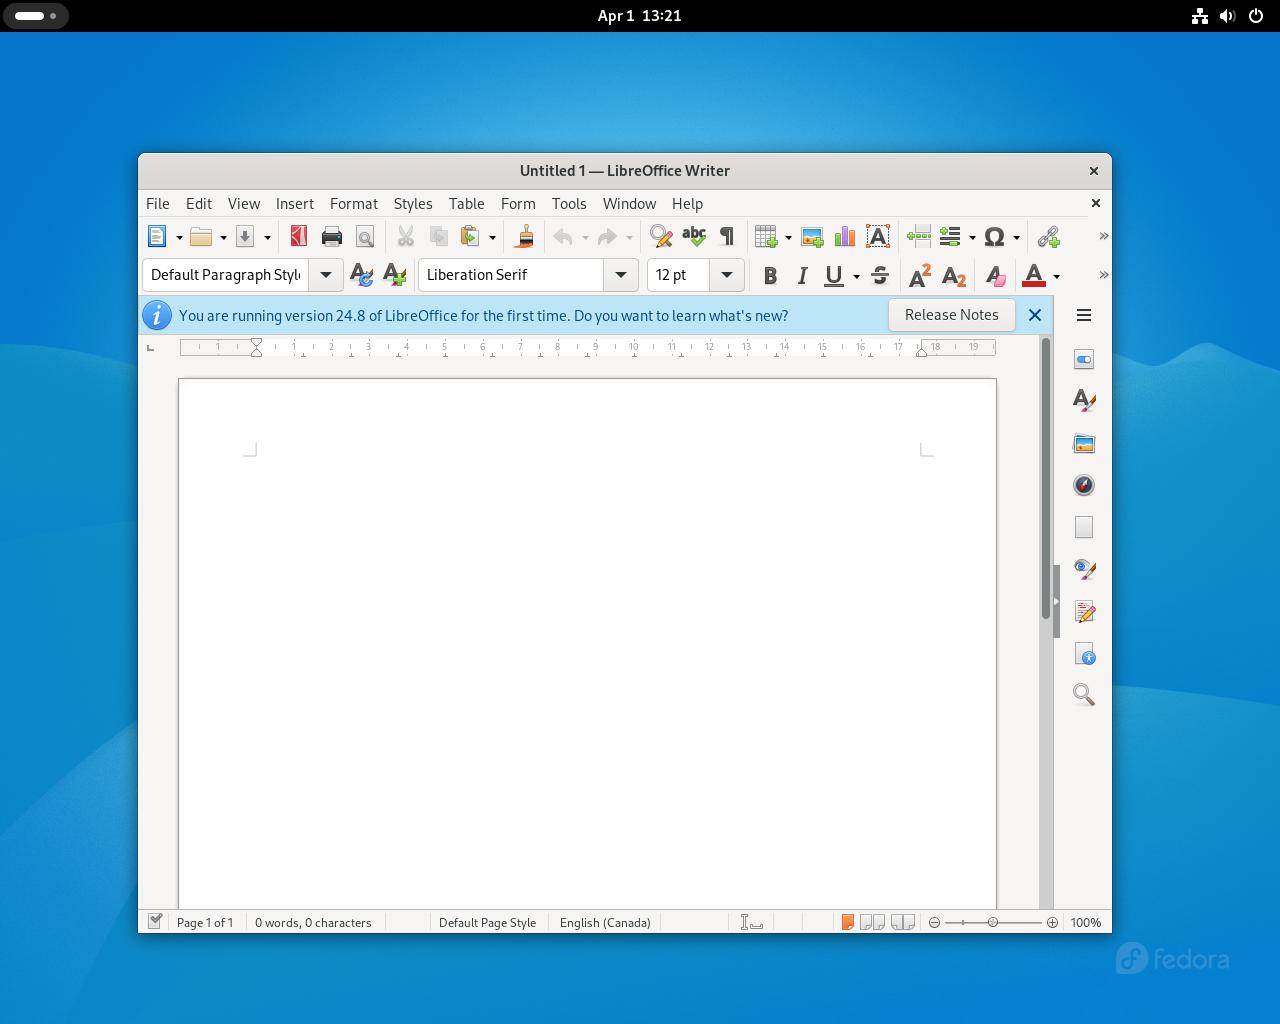Image resolution: width=1280 pixels, height=1024 pixels.
Task: Select Clone Formatting paintbrush
Action: tap(524, 237)
